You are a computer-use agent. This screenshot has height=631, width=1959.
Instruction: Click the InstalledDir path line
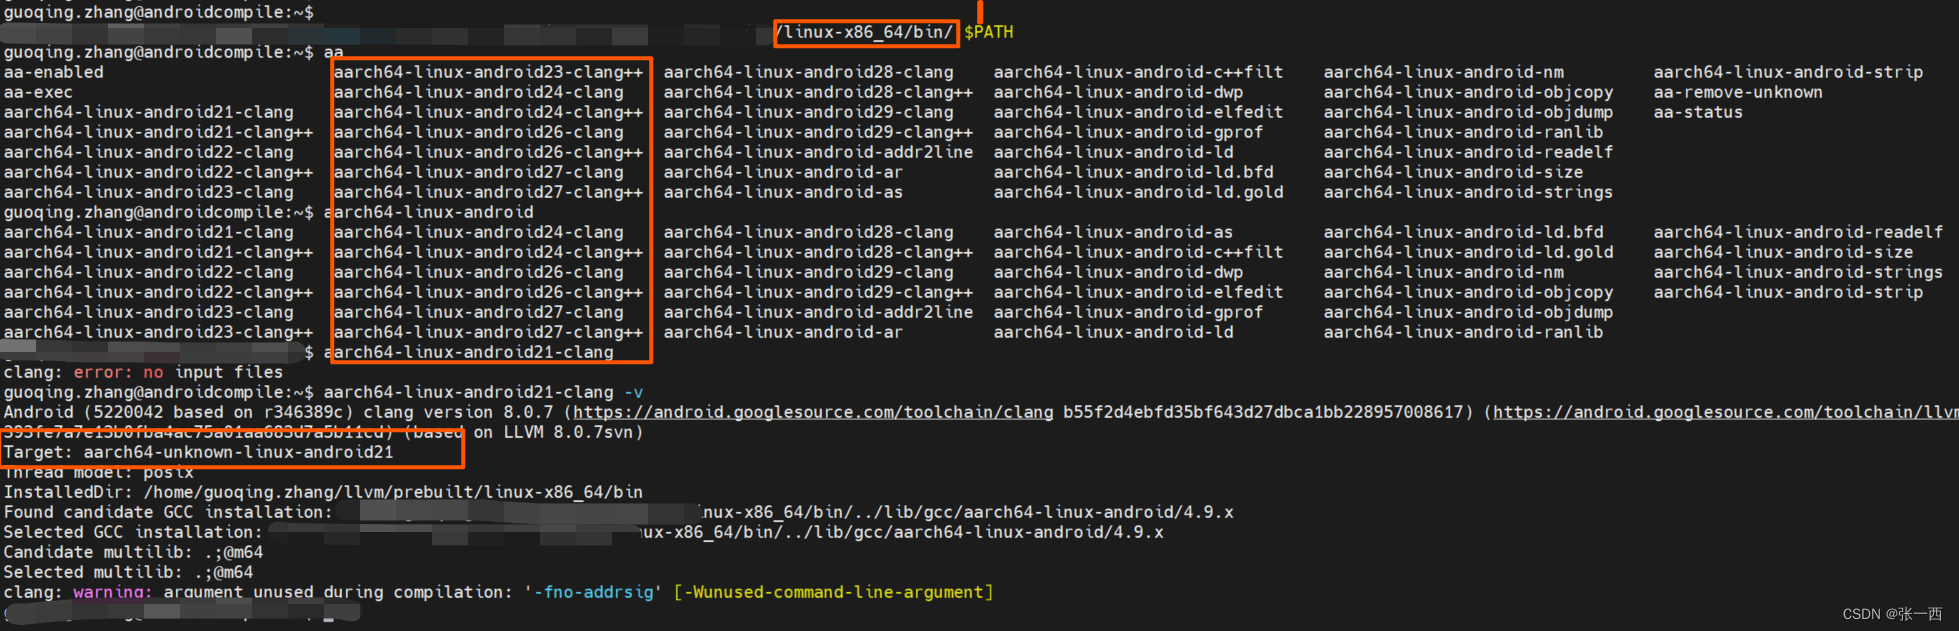(323, 492)
